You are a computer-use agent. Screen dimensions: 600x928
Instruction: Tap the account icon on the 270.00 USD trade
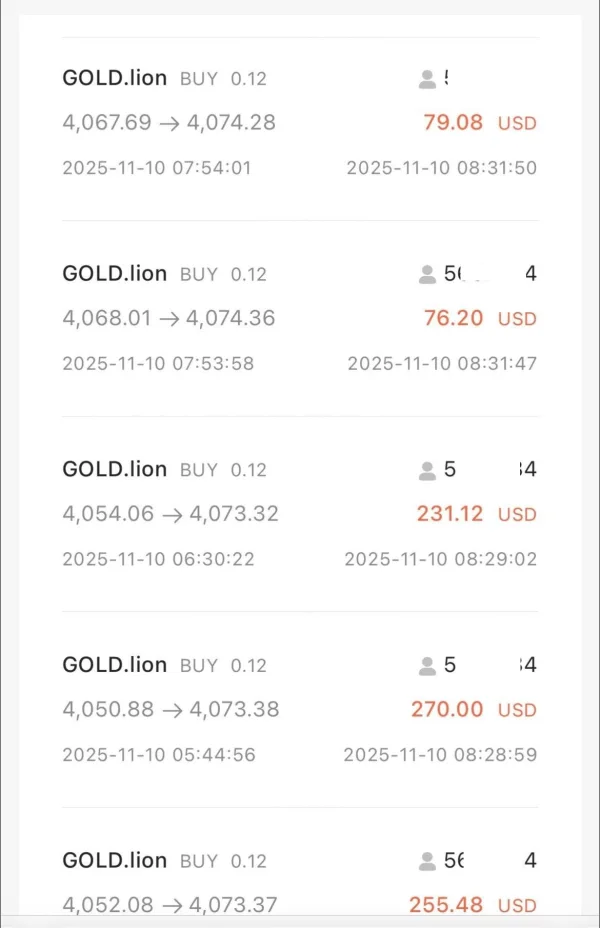tap(427, 665)
